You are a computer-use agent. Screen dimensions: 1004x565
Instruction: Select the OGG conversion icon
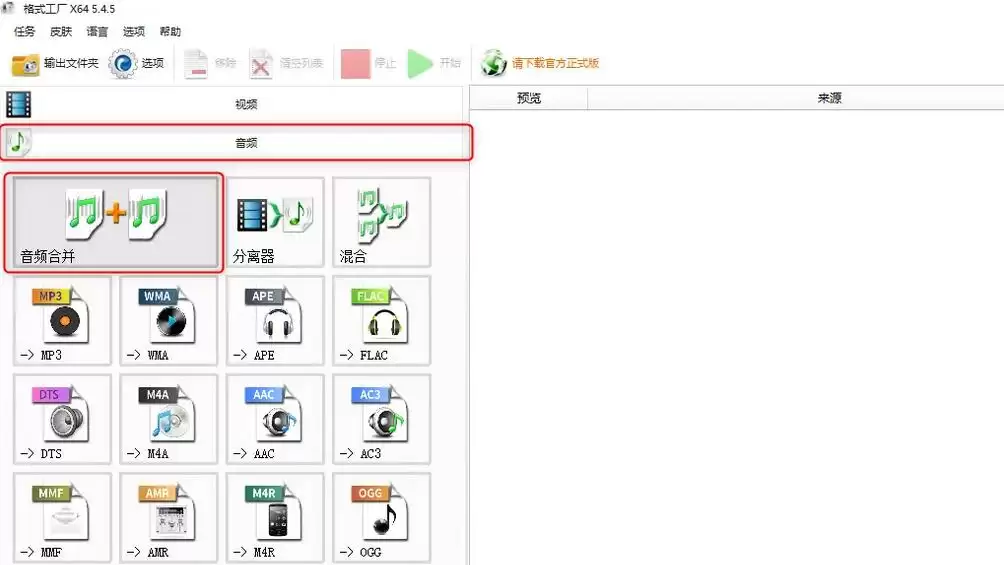(382, 518)
